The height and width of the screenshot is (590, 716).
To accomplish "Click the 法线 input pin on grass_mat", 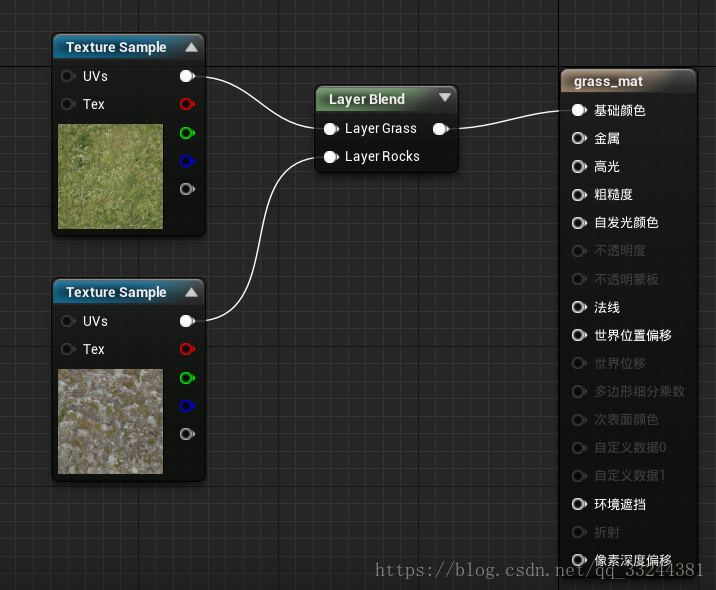I will [579, 307].
